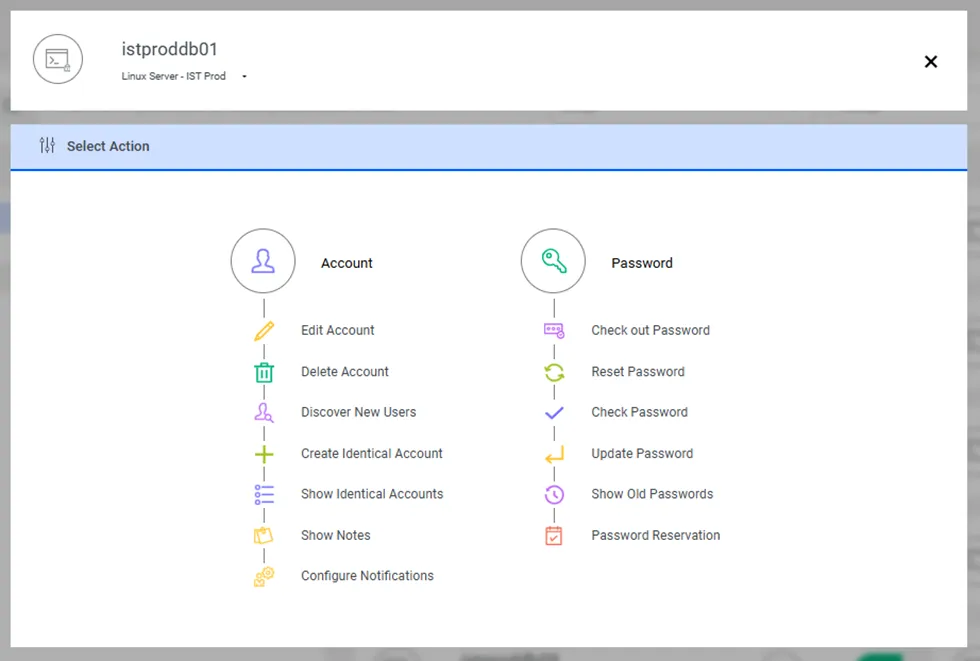
Task: Choose Update Password
Action: (x=642, y=454)
